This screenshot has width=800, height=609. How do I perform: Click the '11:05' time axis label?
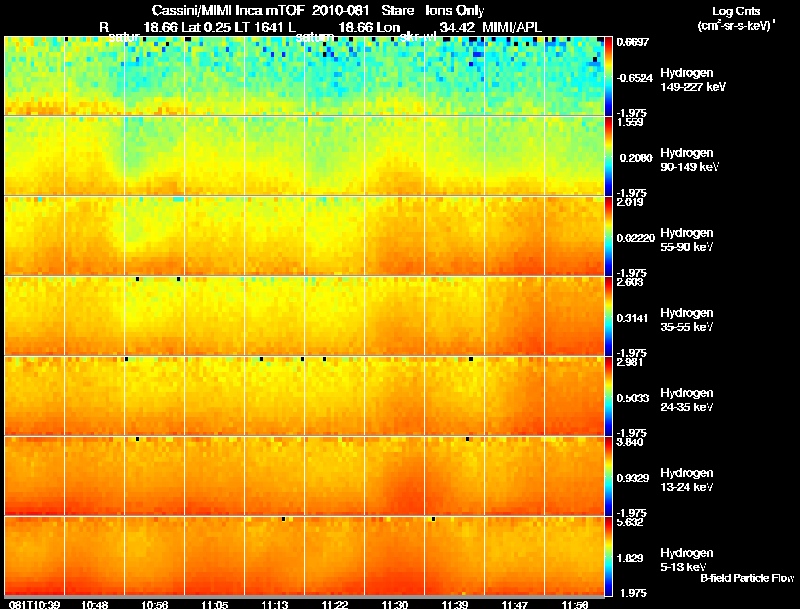click(215, 604)
